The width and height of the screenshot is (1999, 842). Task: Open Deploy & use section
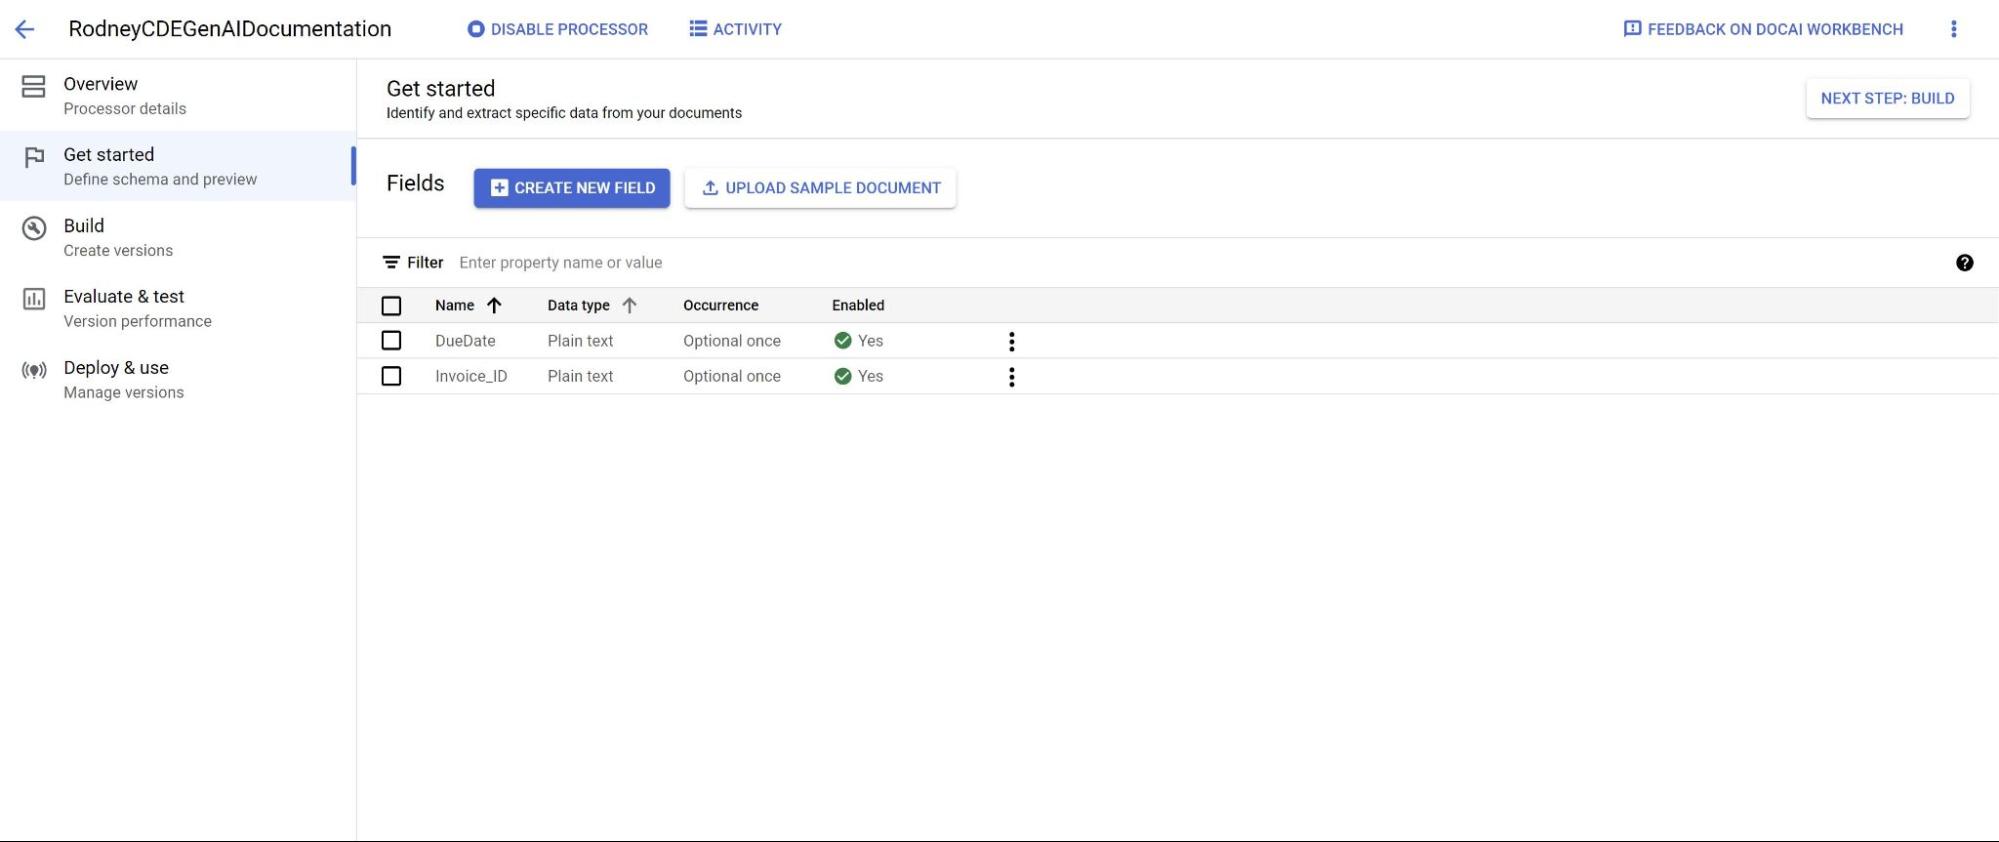coord(116,379)
